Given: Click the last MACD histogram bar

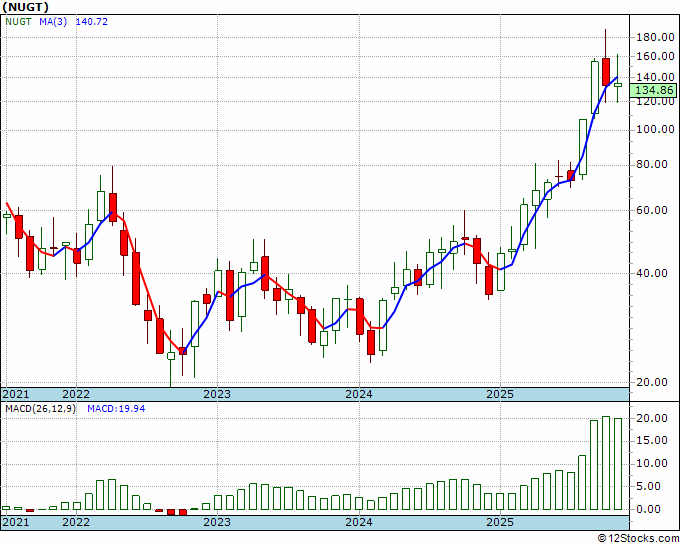Looking at the screenshot, I should pos(618,464).
